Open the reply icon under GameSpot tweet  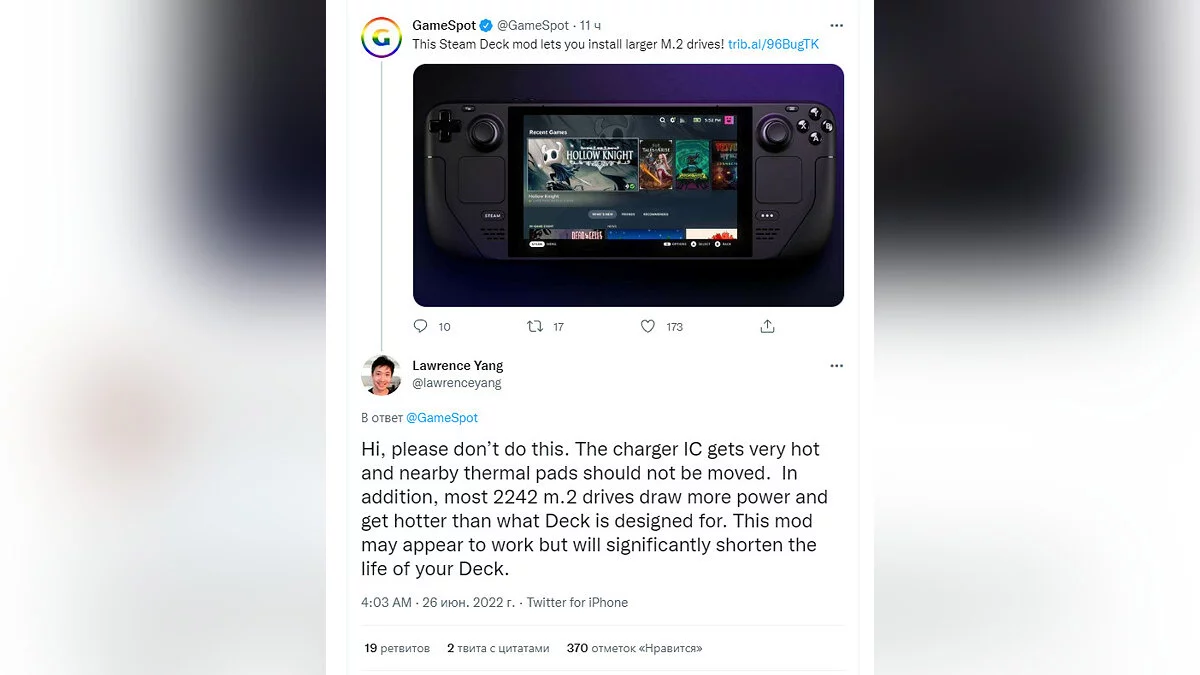[x=420, y=326]
